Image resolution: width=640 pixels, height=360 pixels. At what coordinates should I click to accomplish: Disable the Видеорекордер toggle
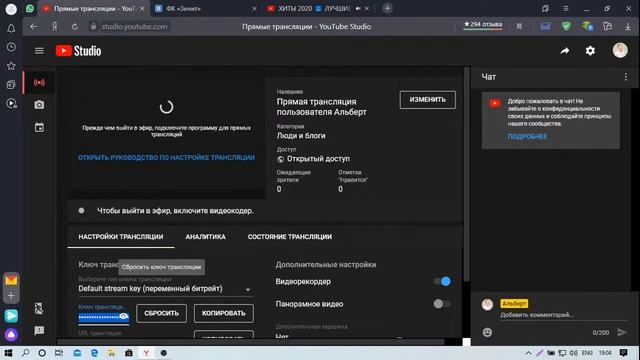[442, 281]
